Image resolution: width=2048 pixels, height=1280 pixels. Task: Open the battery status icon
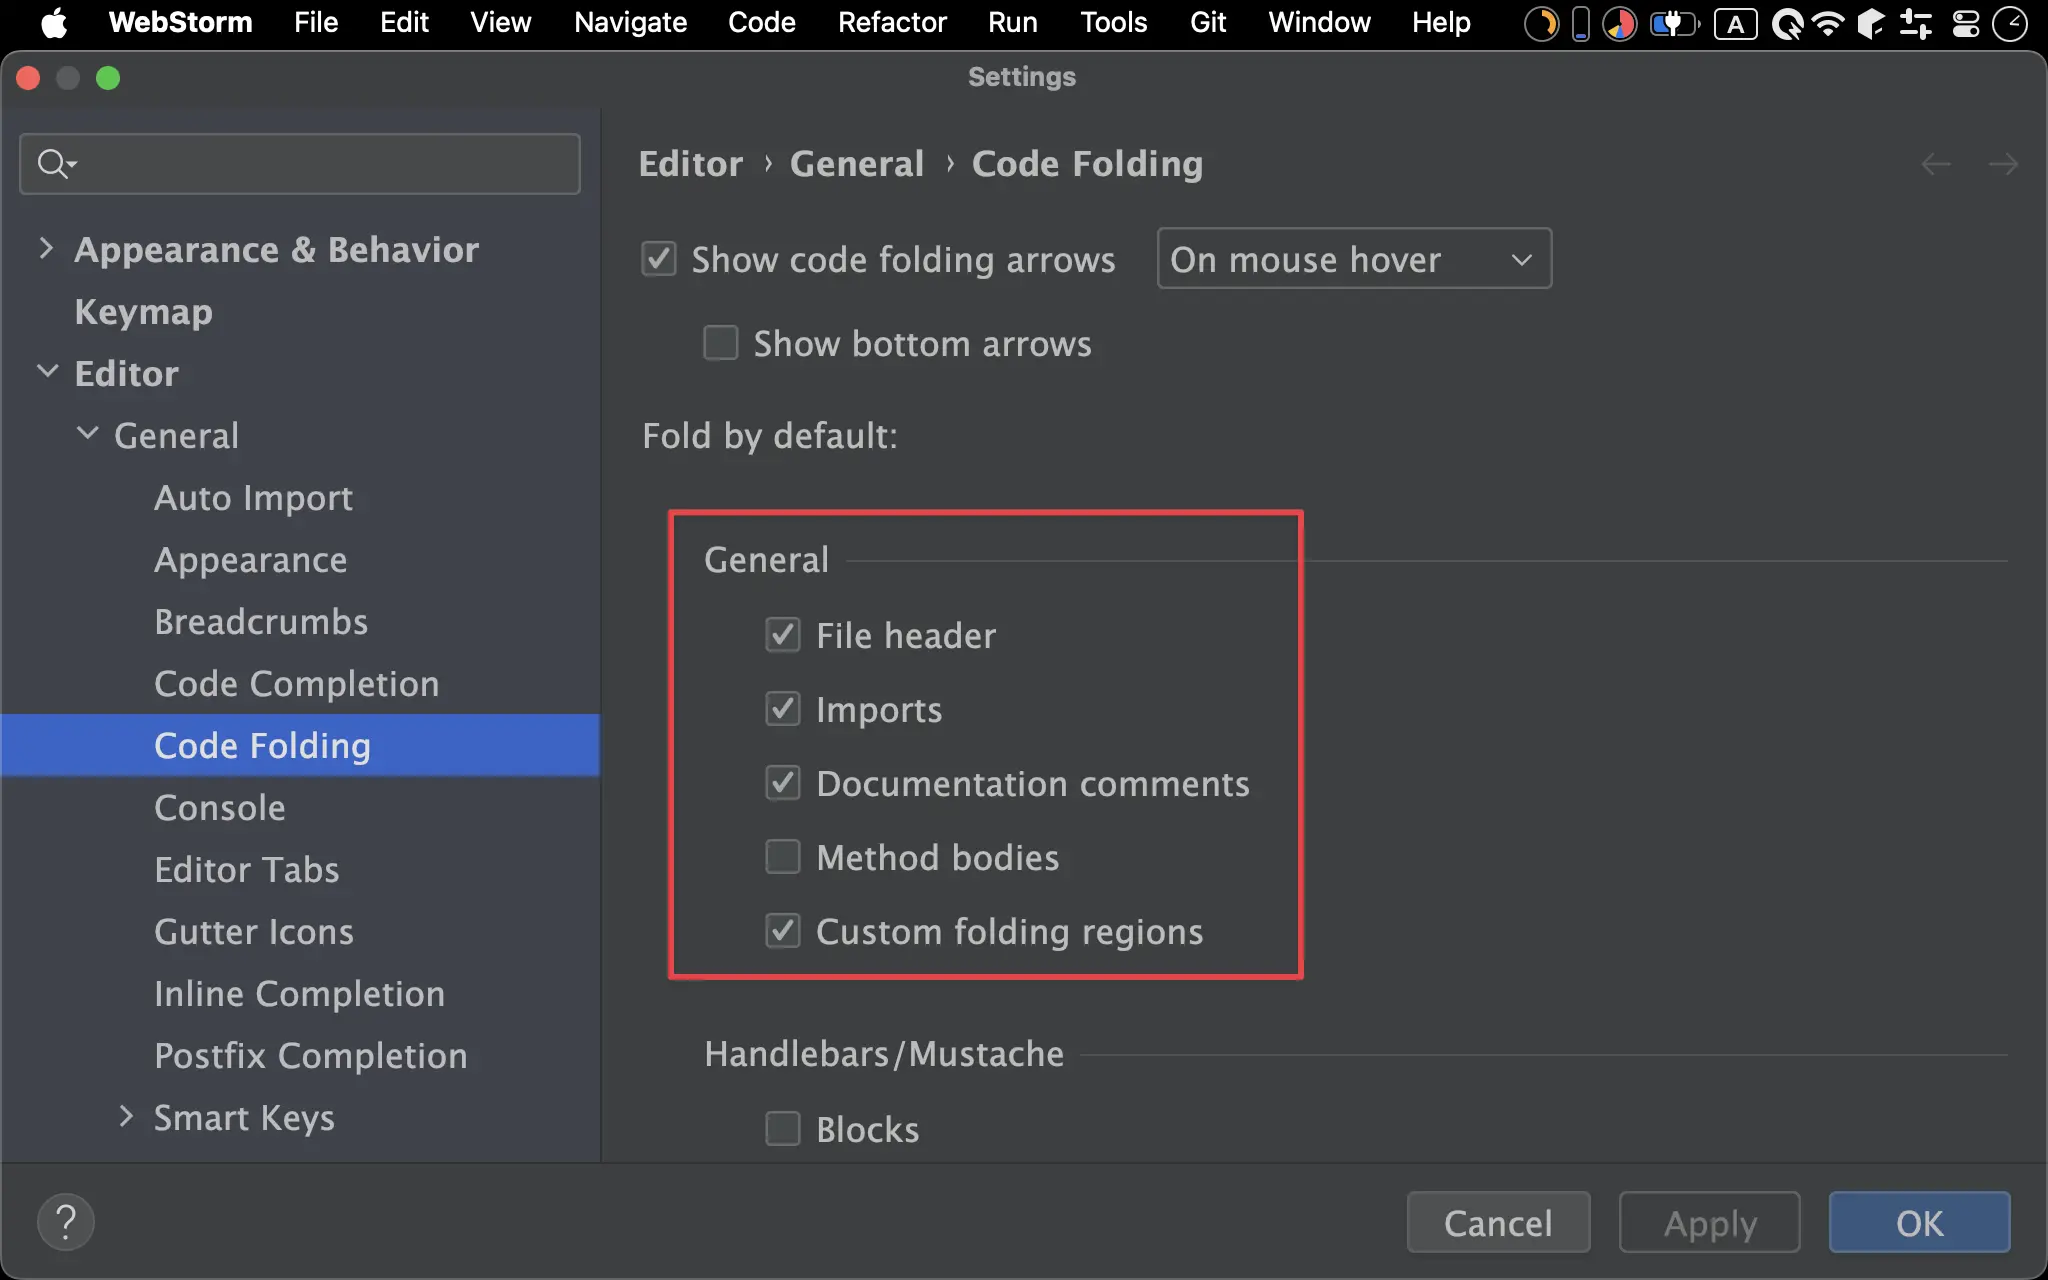(1674, 23)
